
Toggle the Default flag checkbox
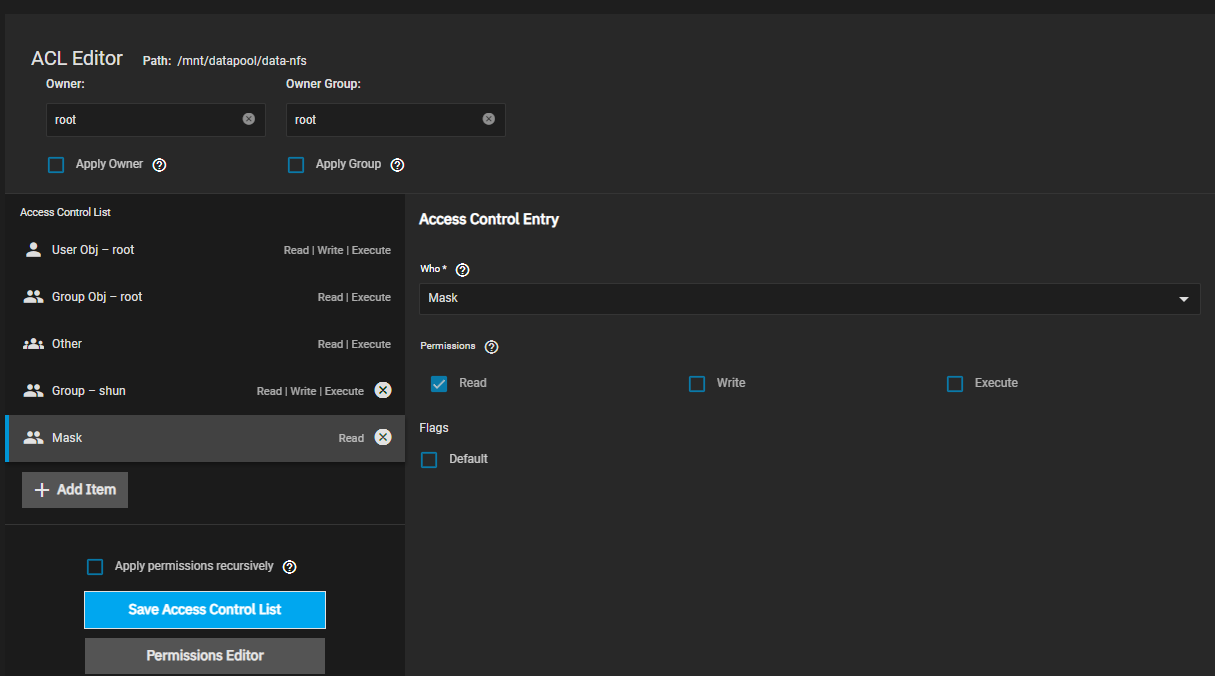pyautogui.click(x=429, y=460)
